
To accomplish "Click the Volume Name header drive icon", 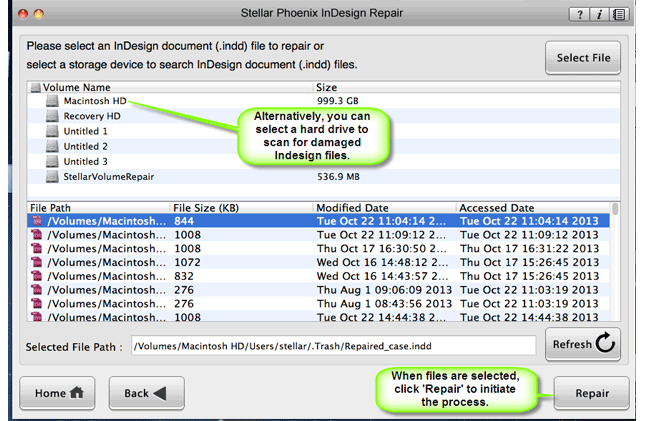I will point(36,87).
